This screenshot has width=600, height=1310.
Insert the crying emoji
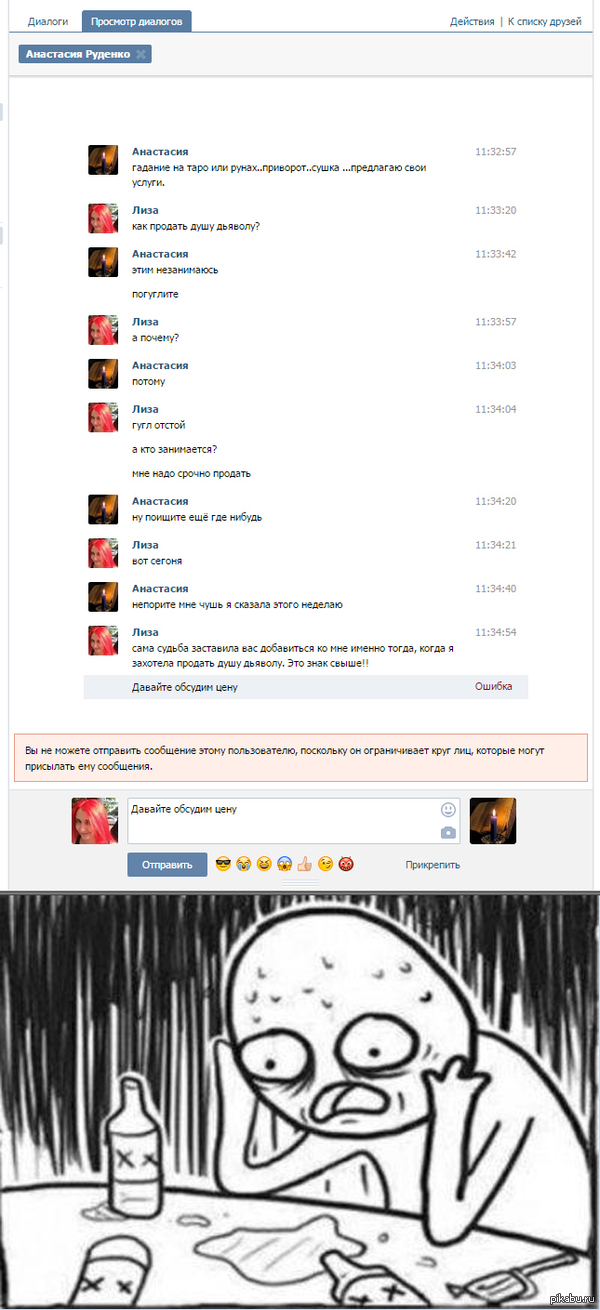[243, 864]
